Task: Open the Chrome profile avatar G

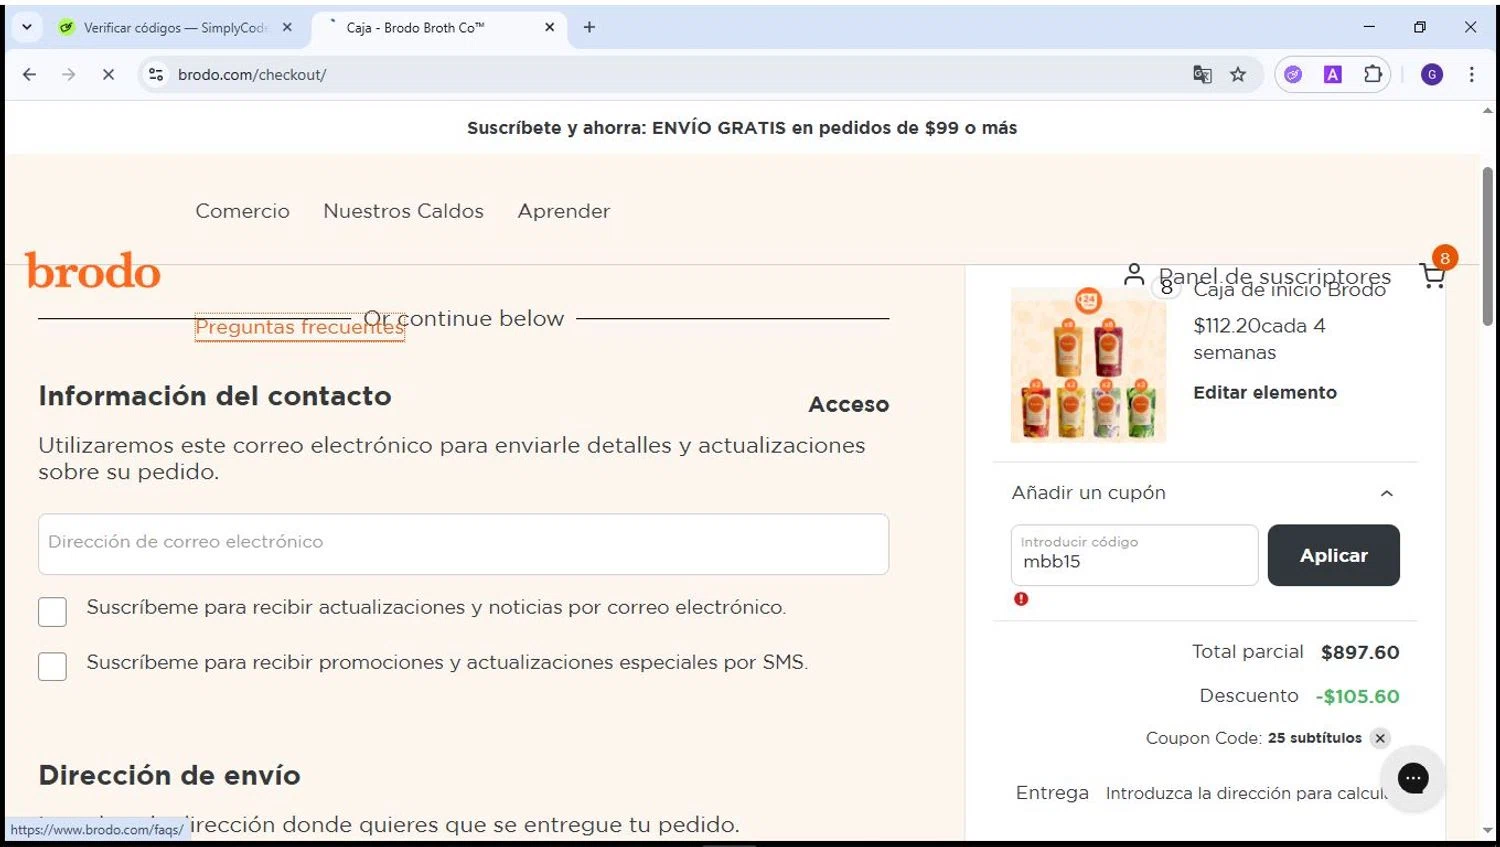Action: point(1432,74)
